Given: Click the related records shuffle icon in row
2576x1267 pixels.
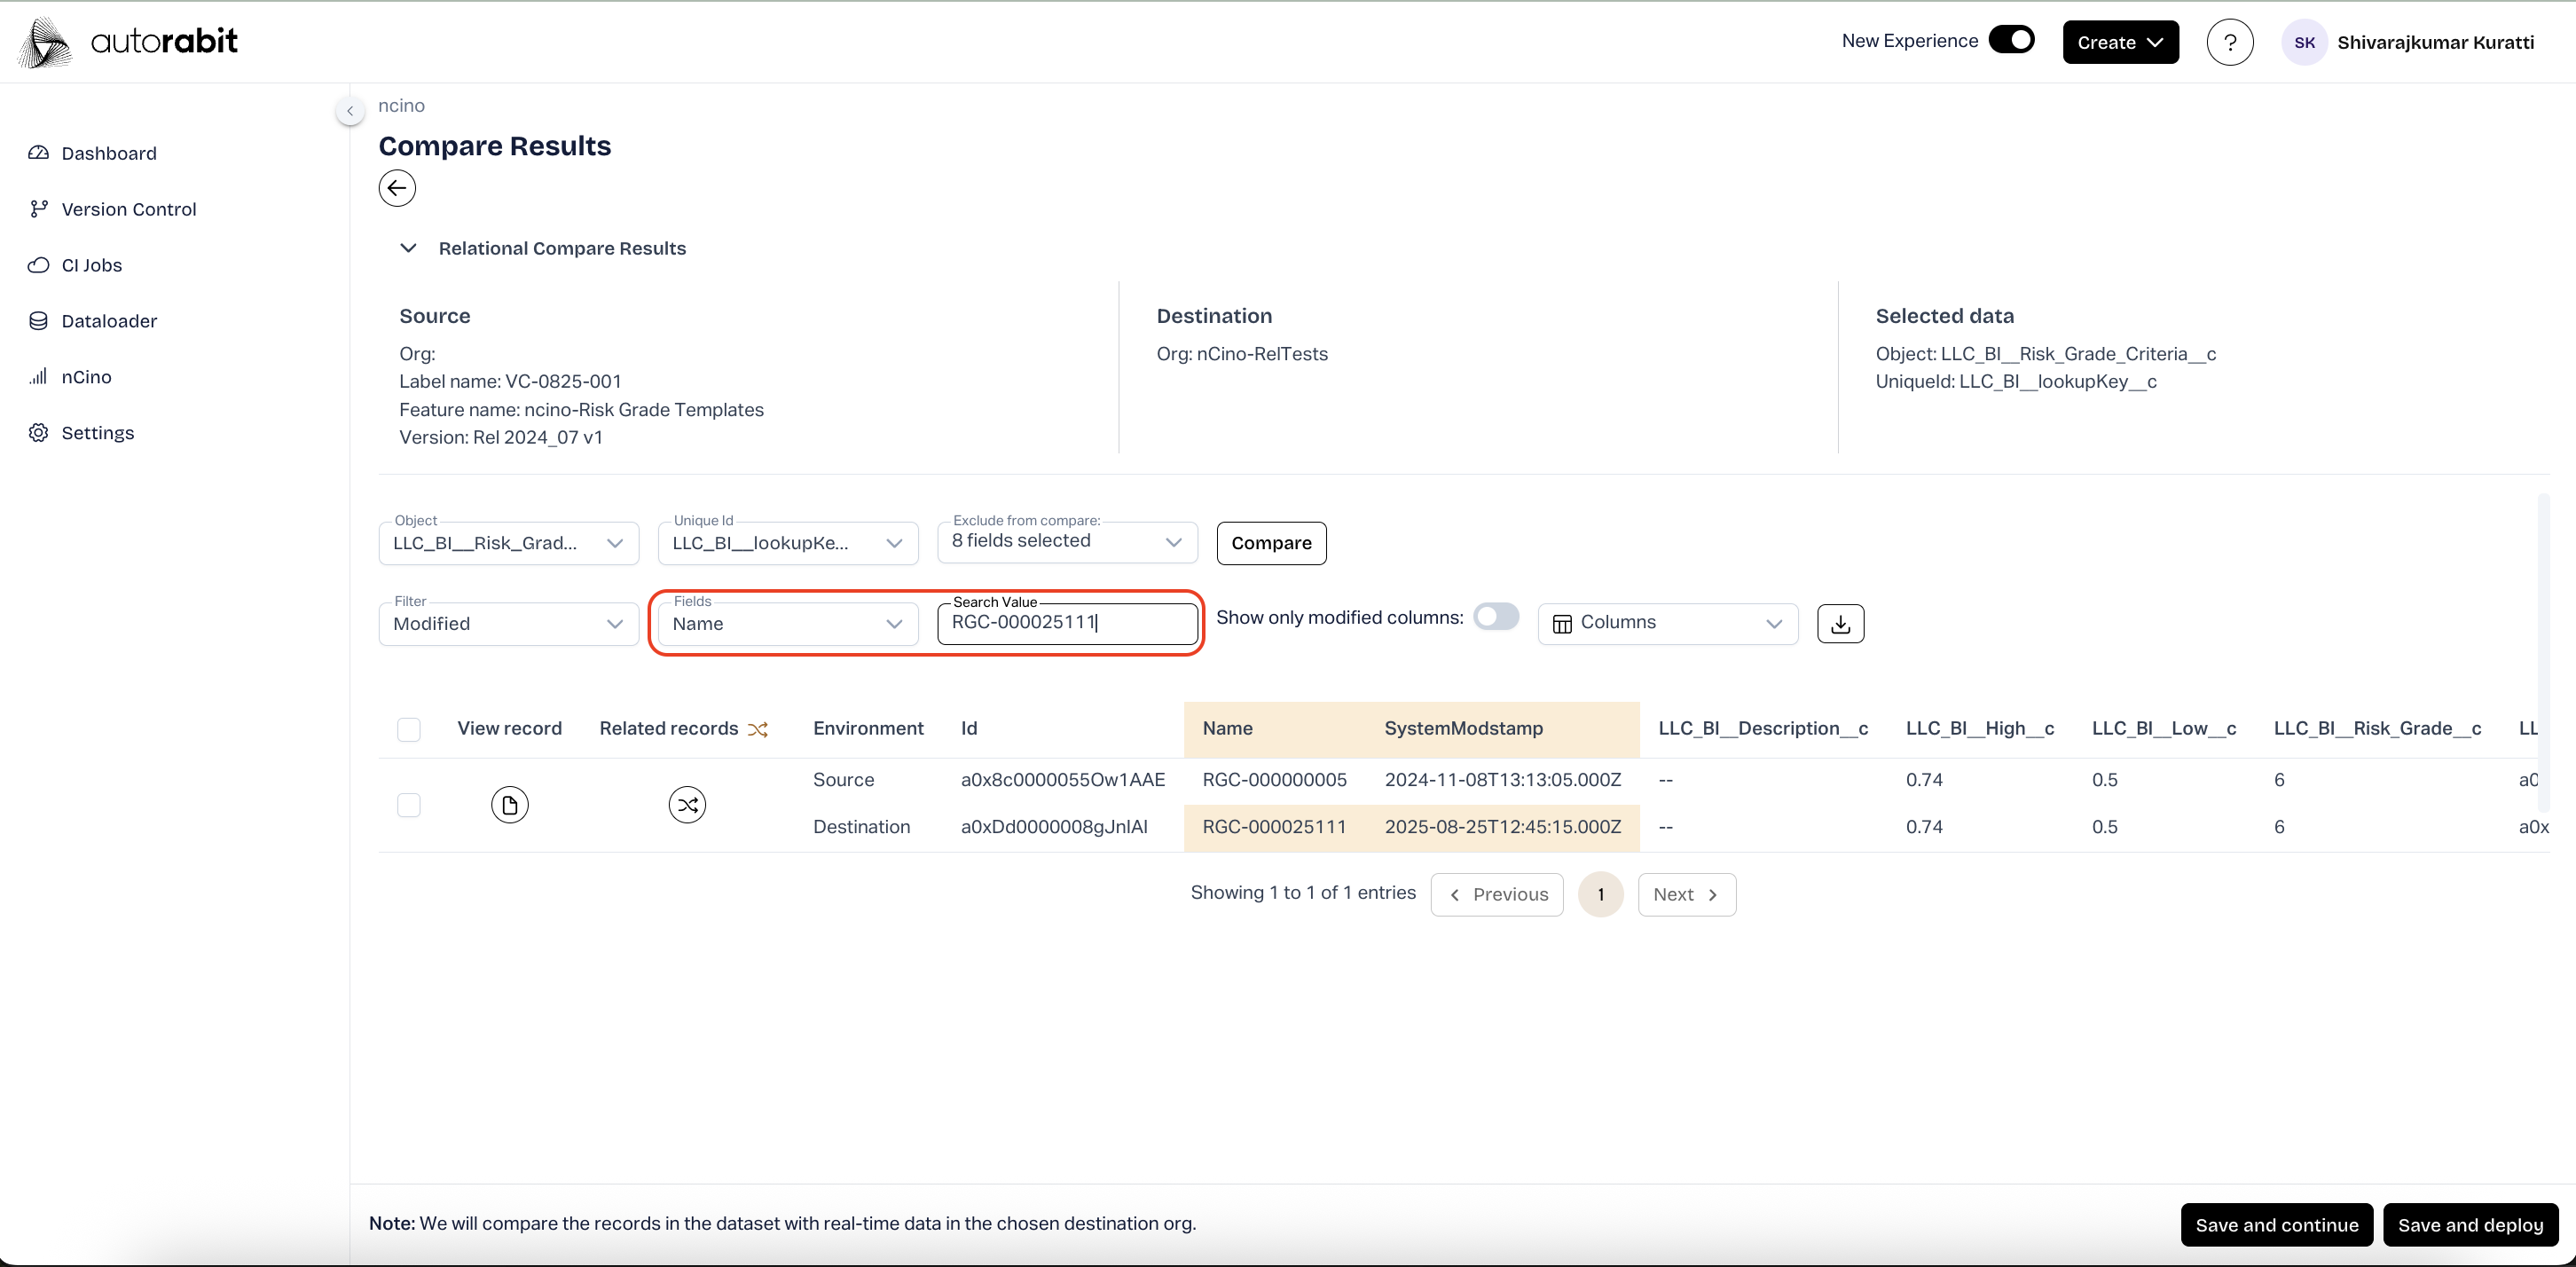Looking at the screenshot, I should (686, 804).
